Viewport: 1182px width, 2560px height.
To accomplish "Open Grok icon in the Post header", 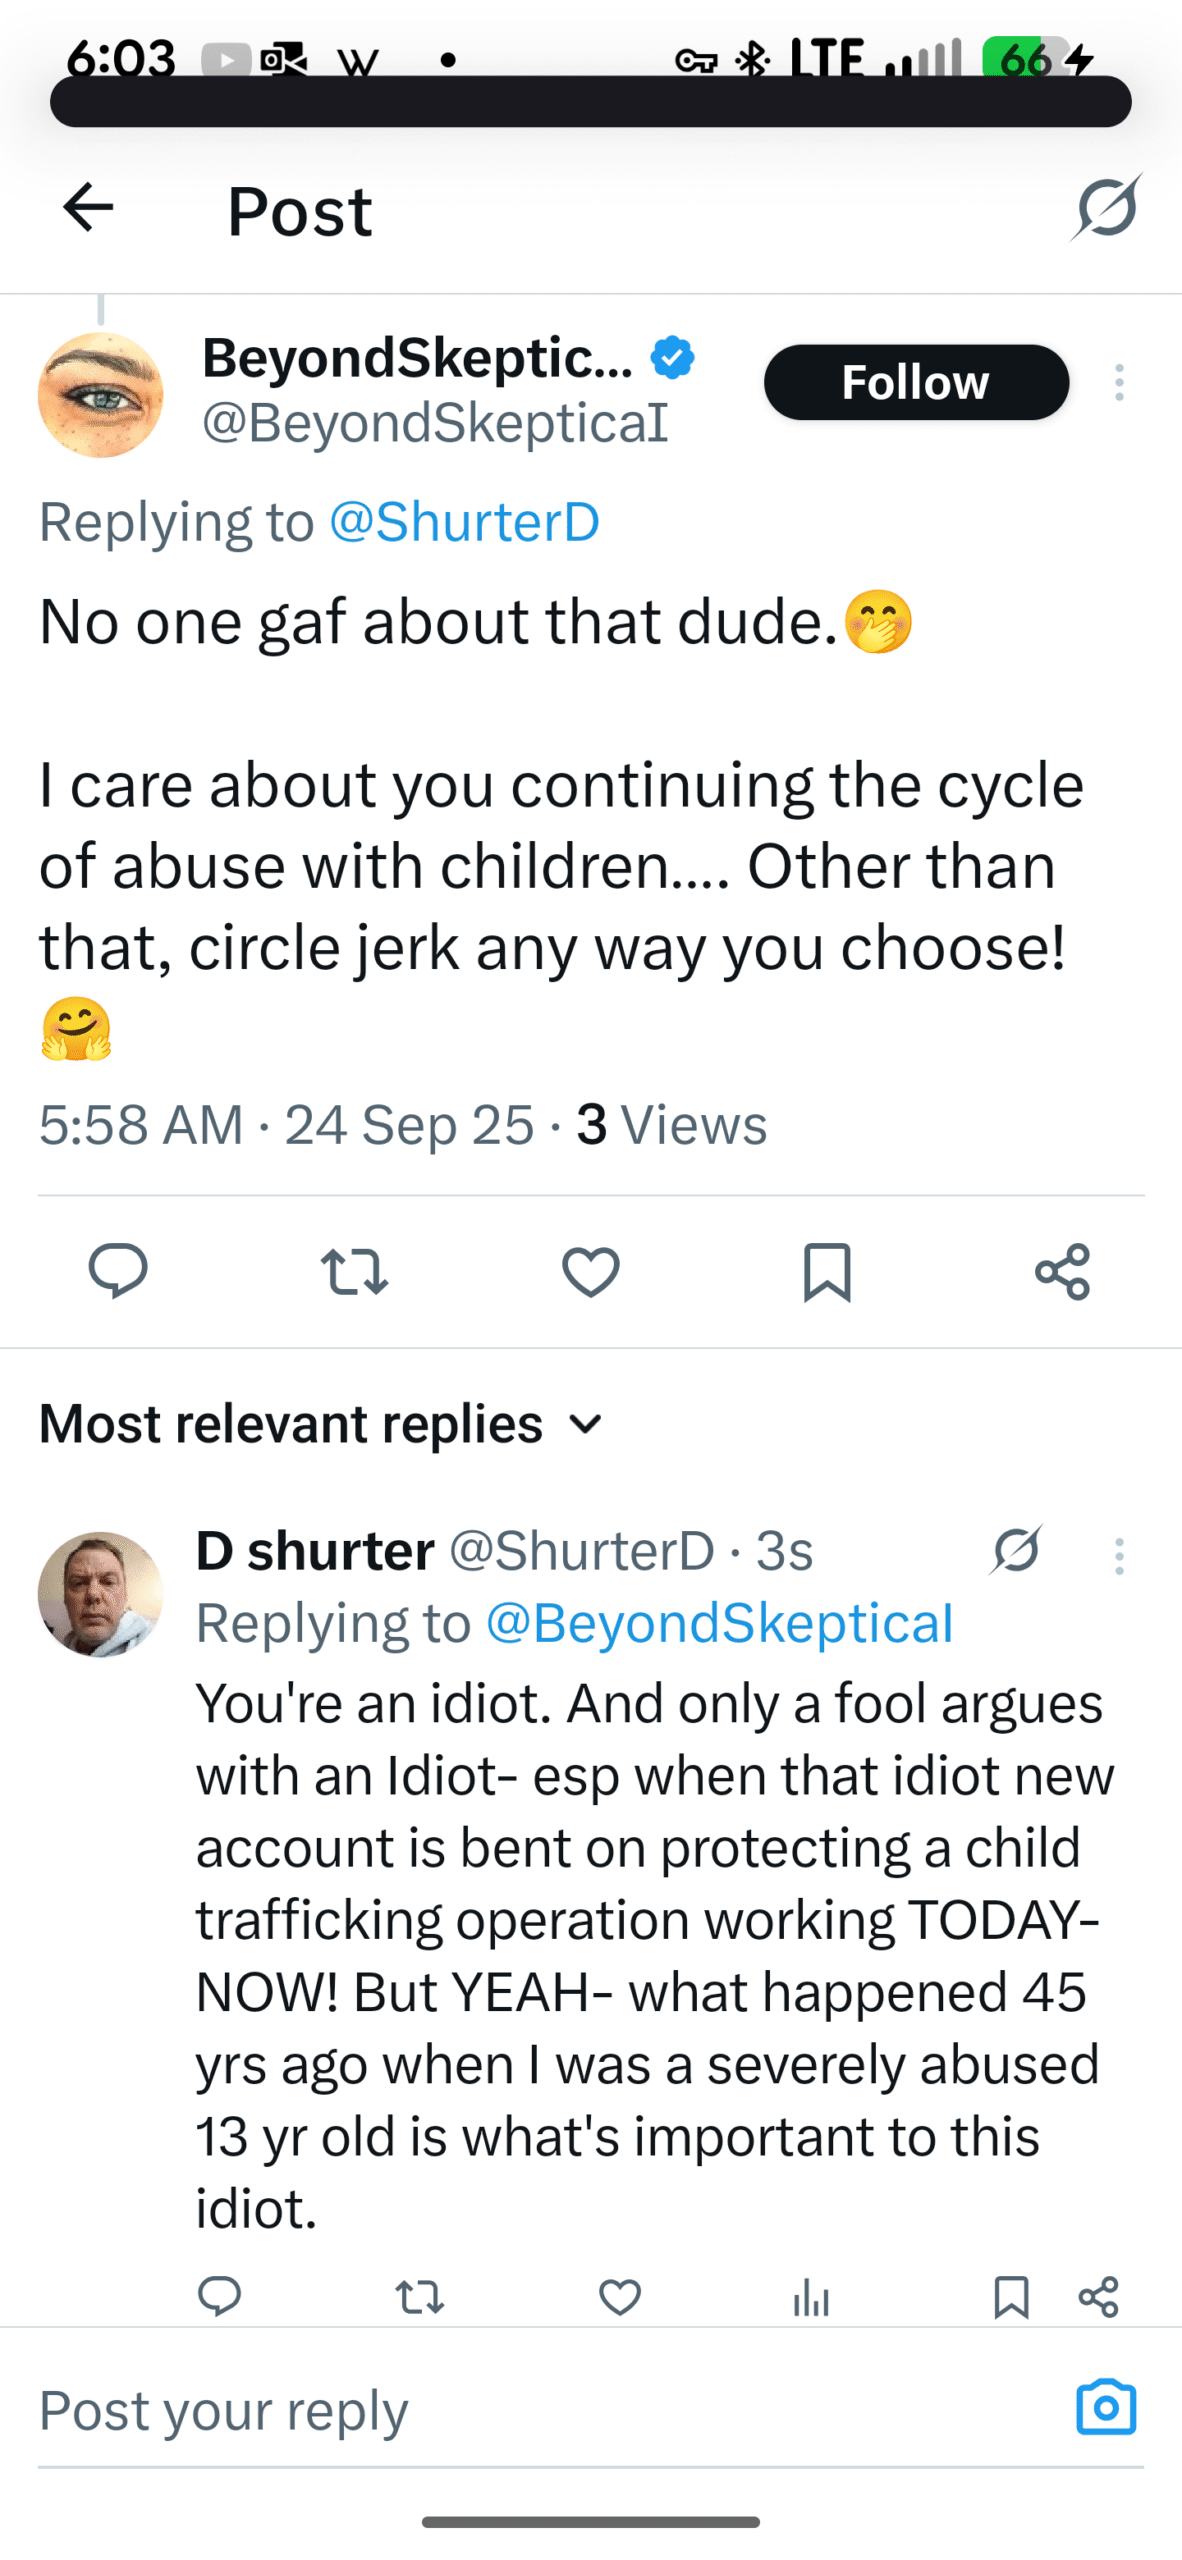I will [x=1107, y=208].
